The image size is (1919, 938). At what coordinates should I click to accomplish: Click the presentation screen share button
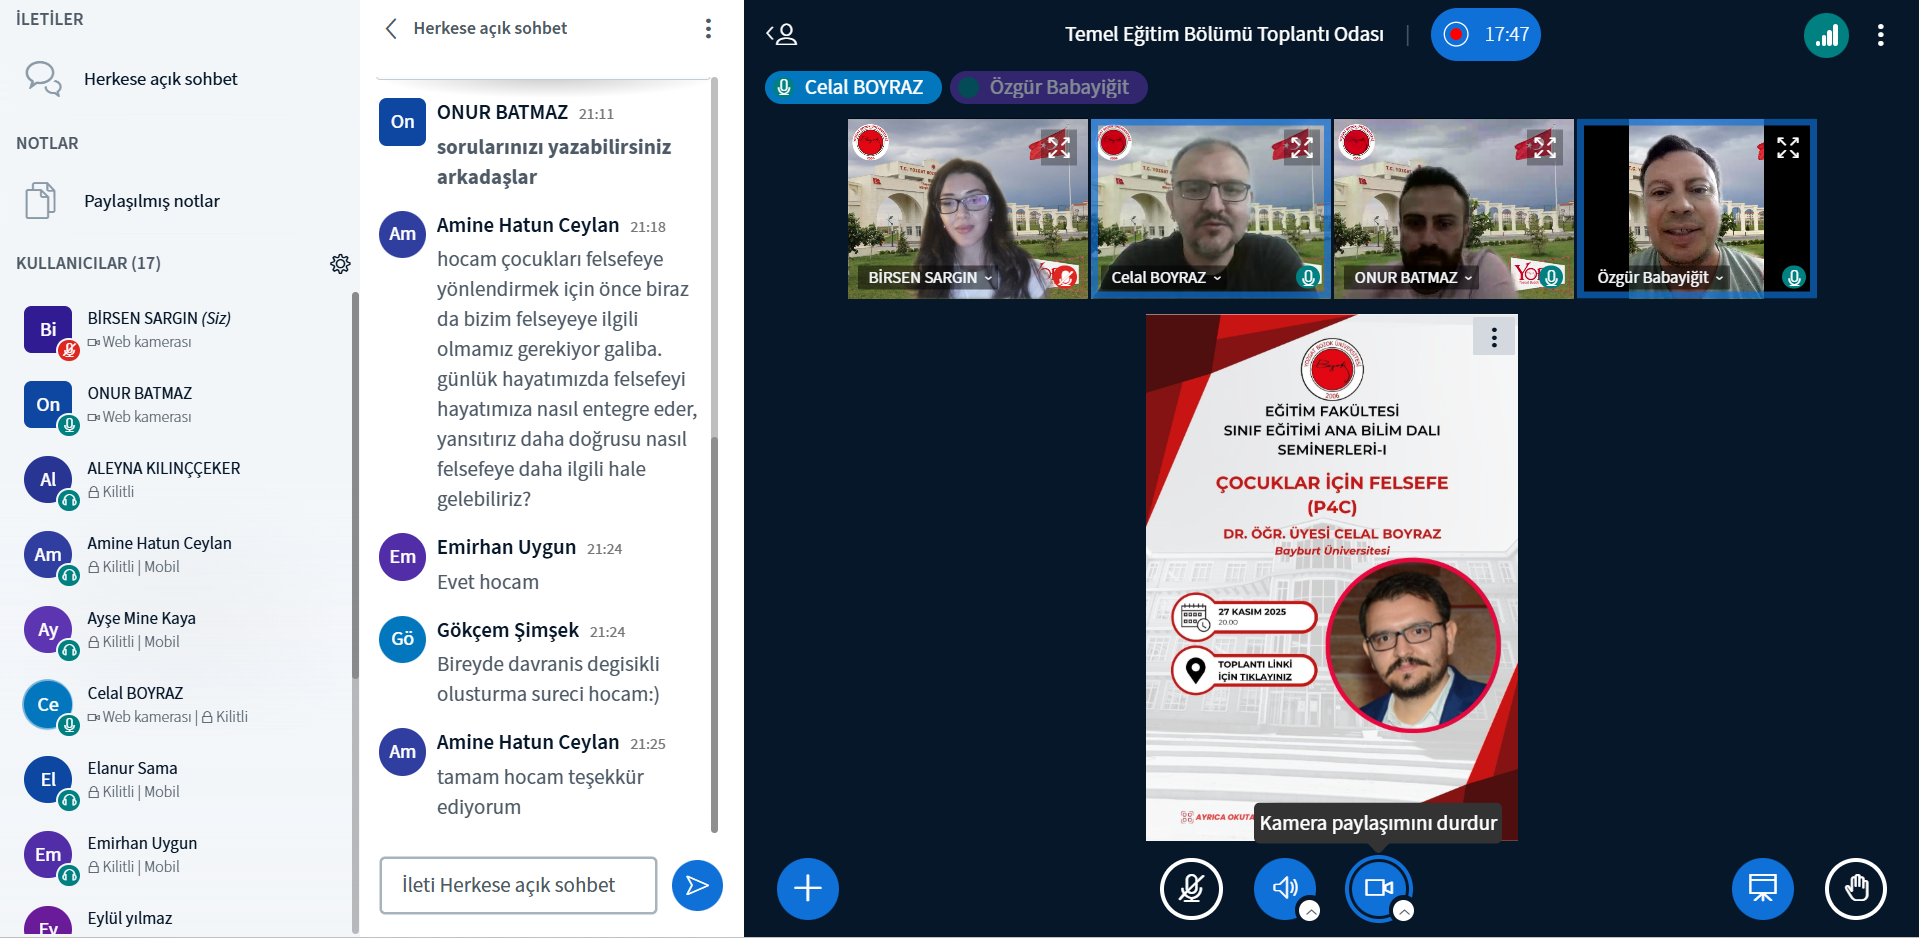click(1762, 888)
